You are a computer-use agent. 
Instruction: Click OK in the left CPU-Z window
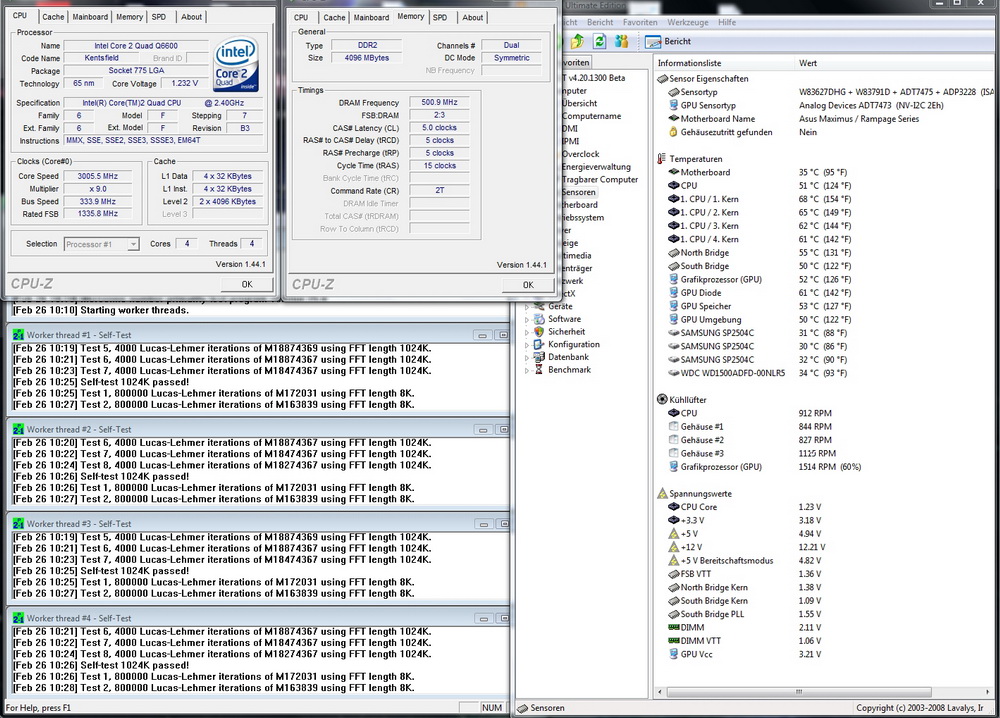(x=247, y=284)
